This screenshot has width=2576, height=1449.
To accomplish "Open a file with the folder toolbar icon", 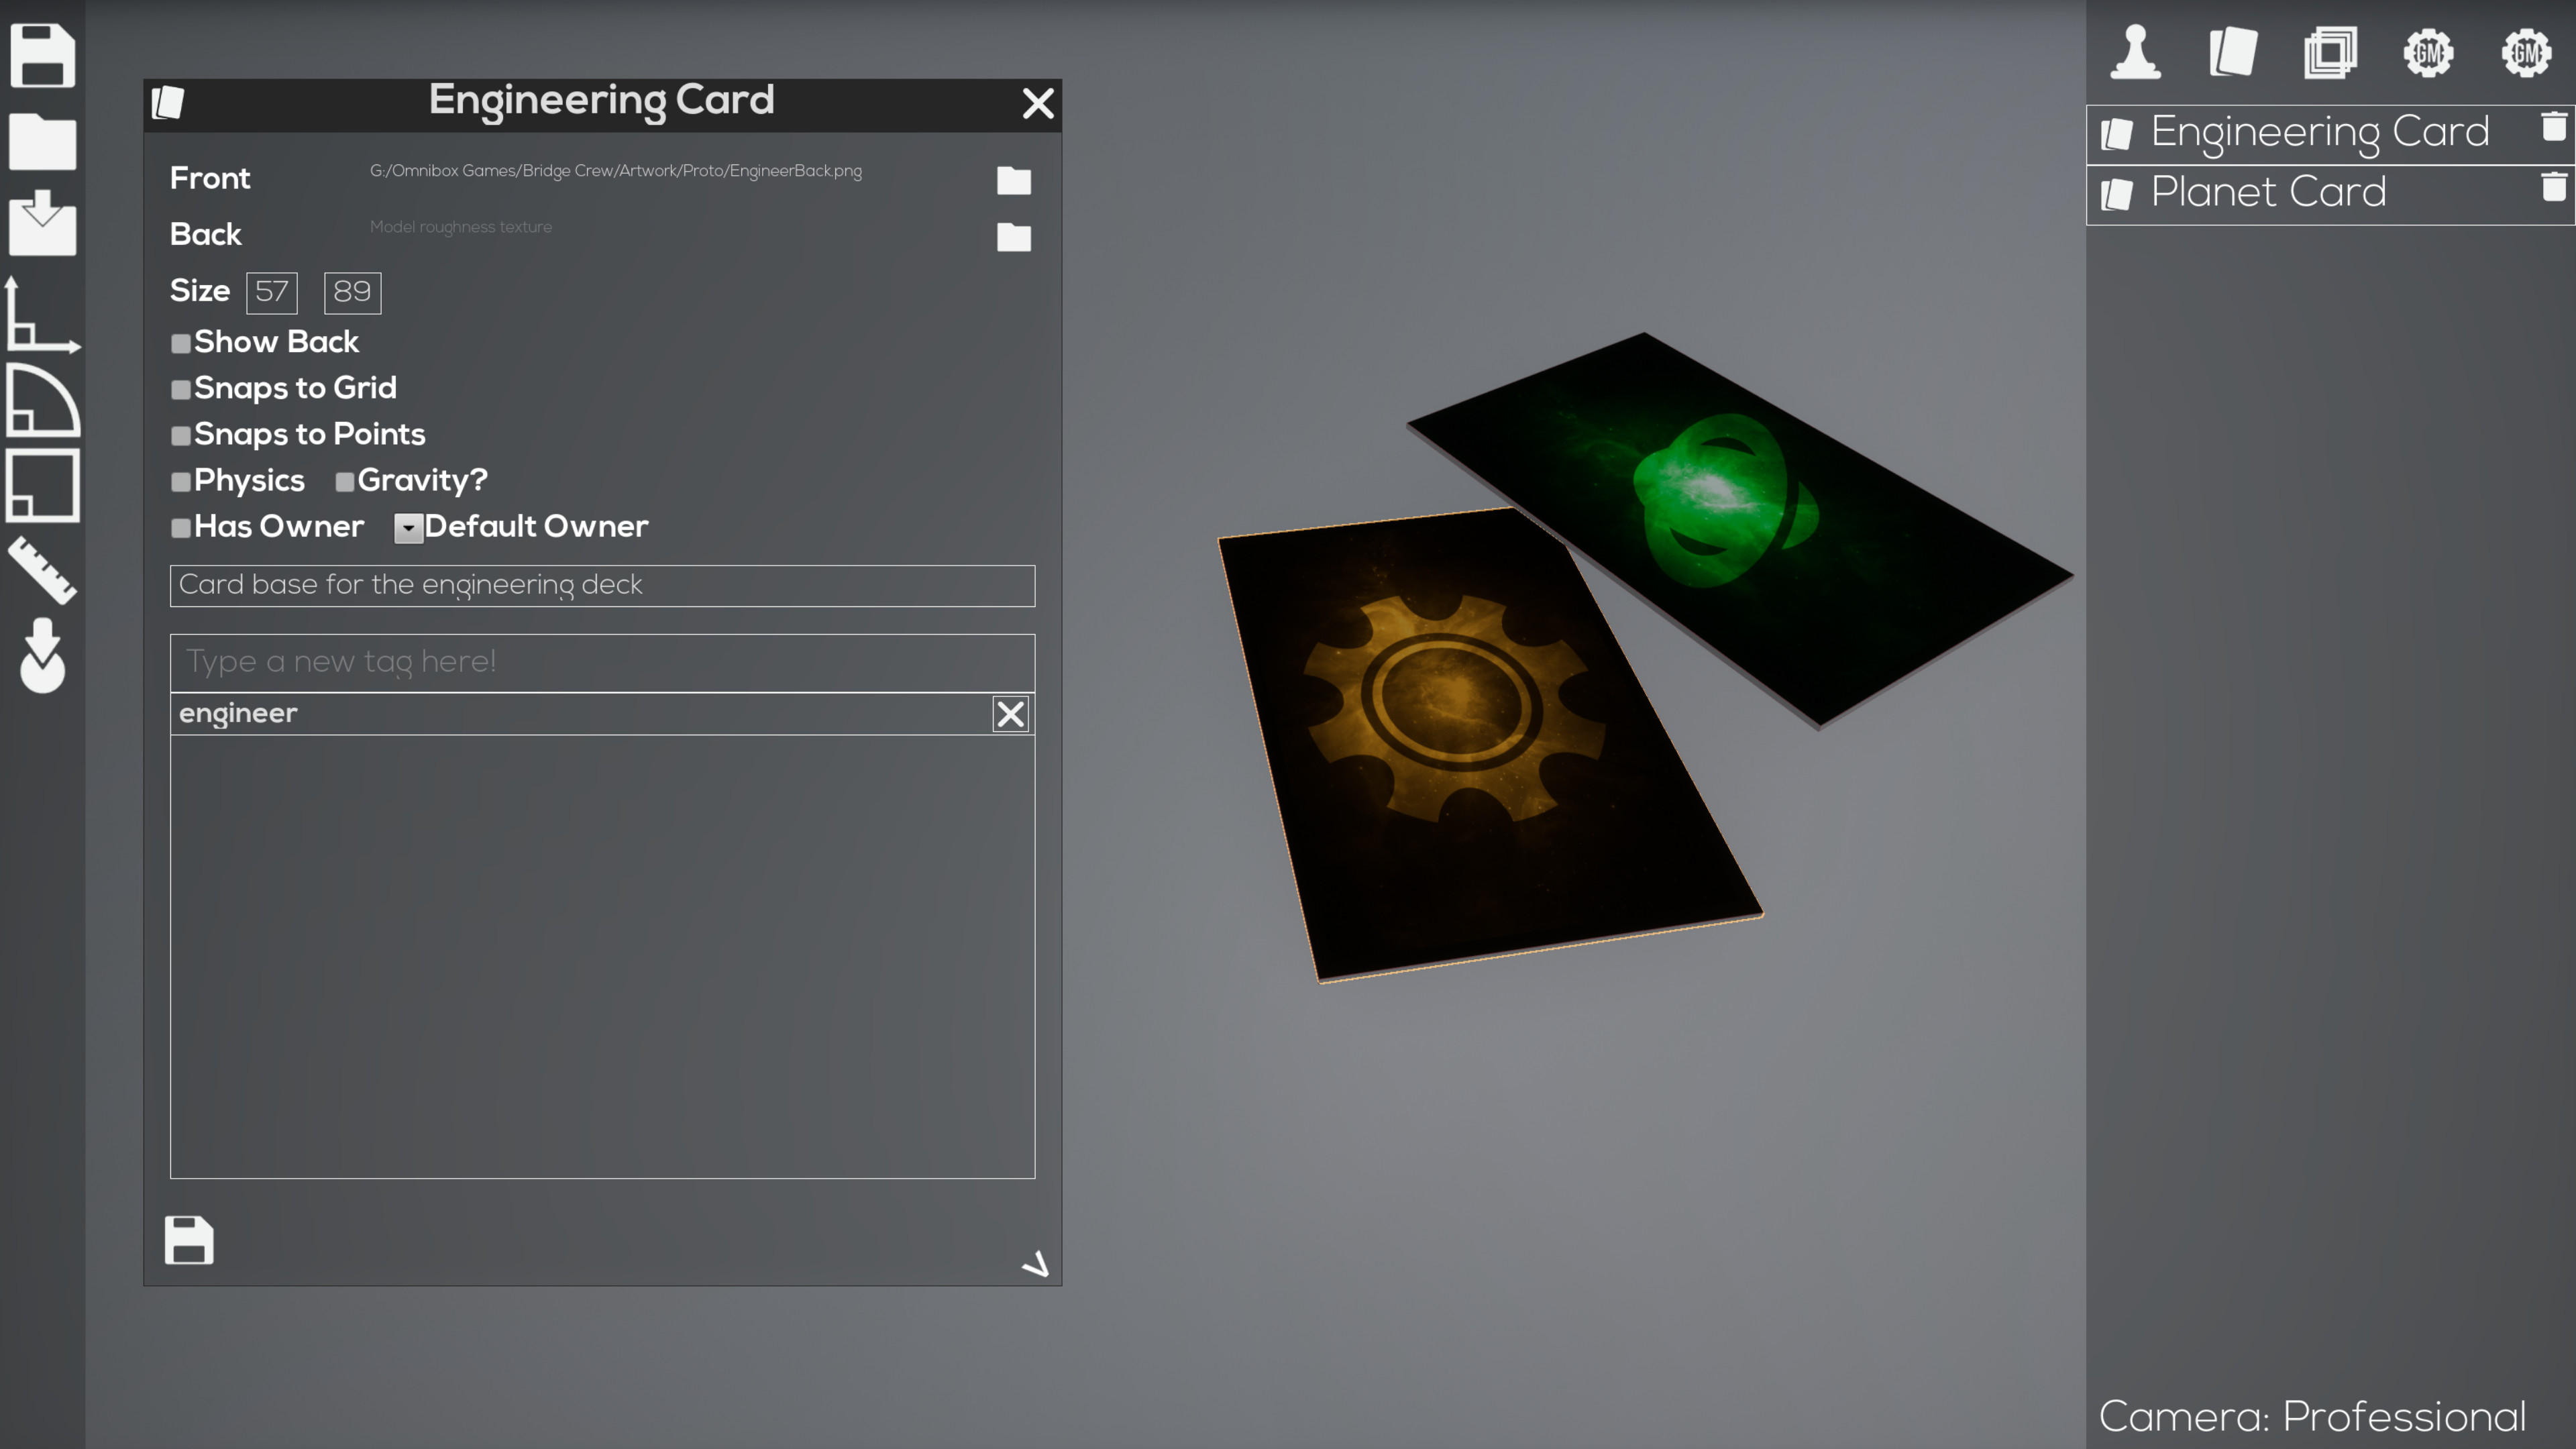I will [x=42, y=142].
